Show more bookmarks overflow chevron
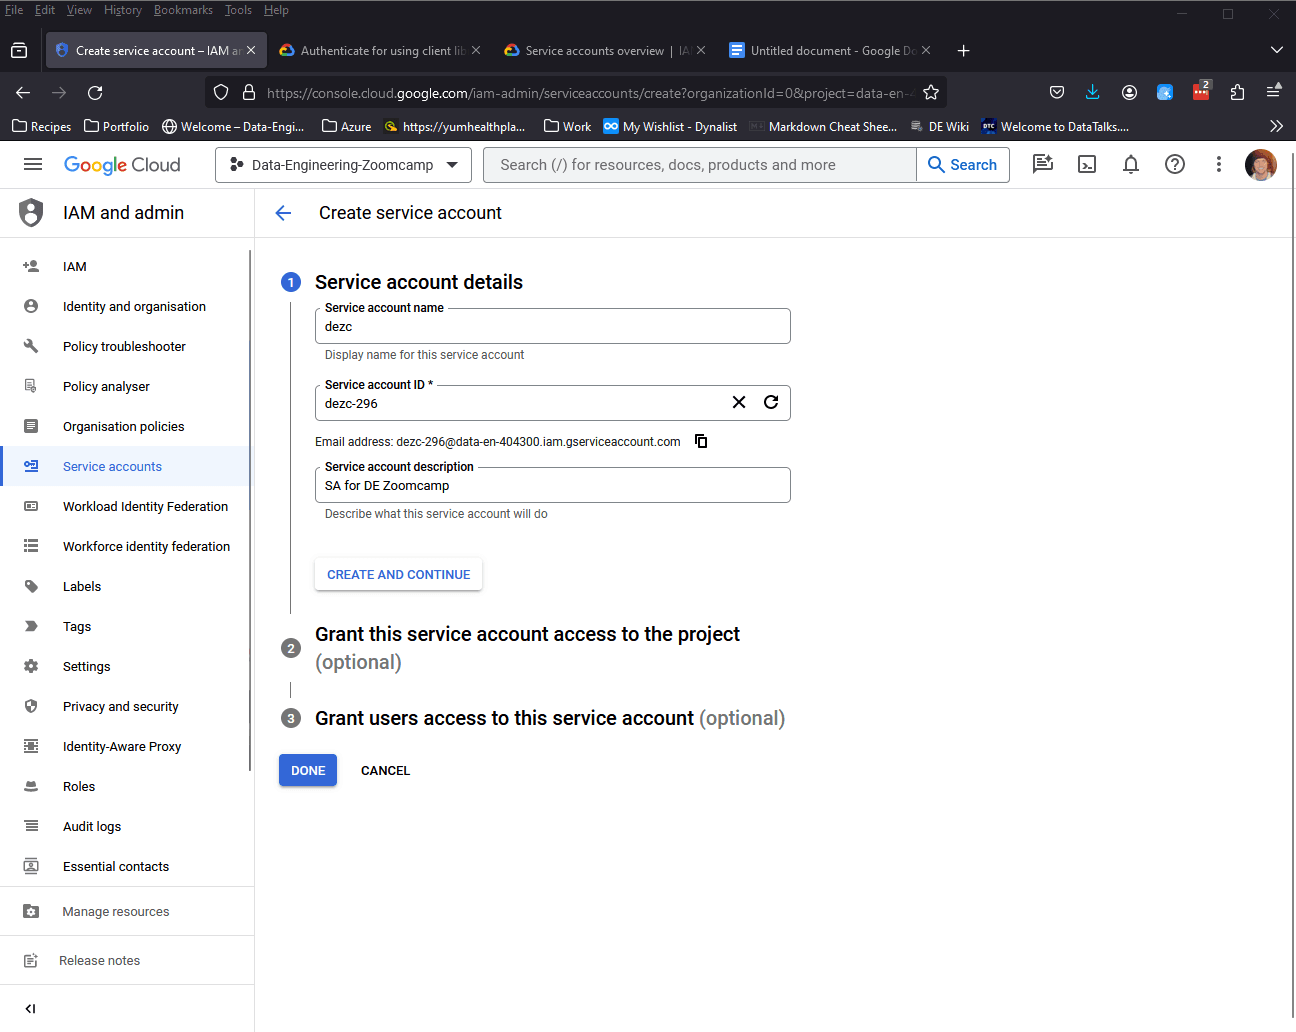Viewport: 1296px width, 1032px height. point(1275,126)
